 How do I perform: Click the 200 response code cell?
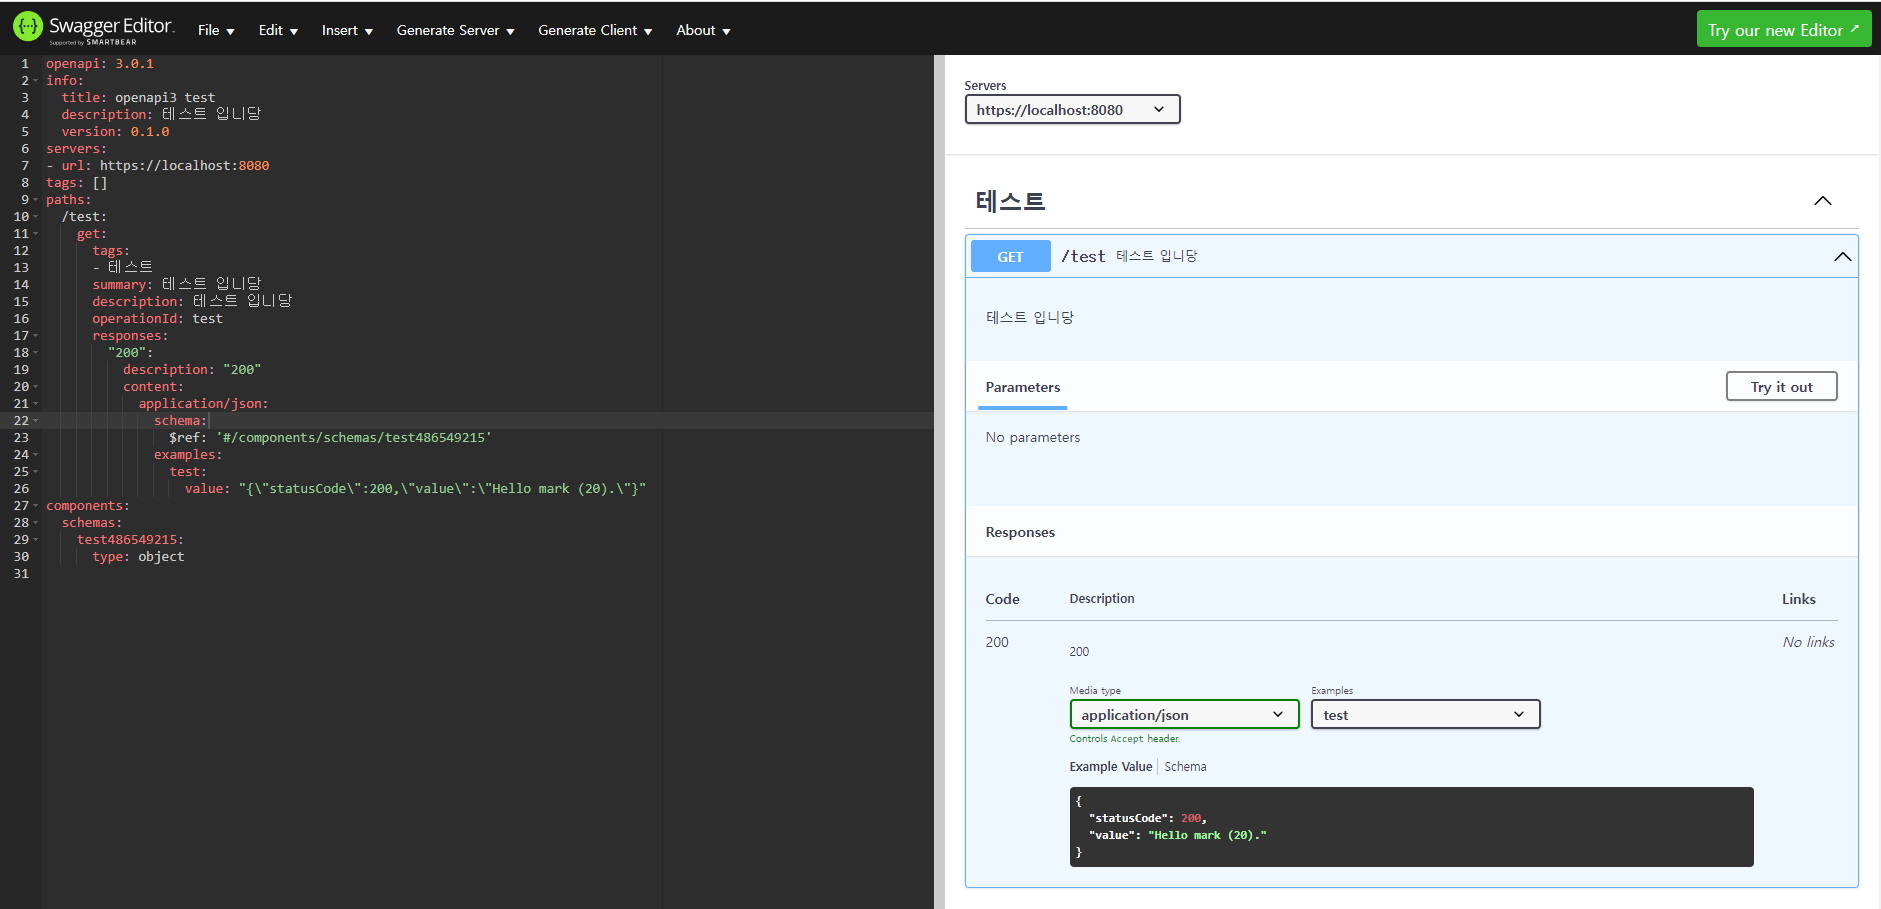[x=997, y=642]
